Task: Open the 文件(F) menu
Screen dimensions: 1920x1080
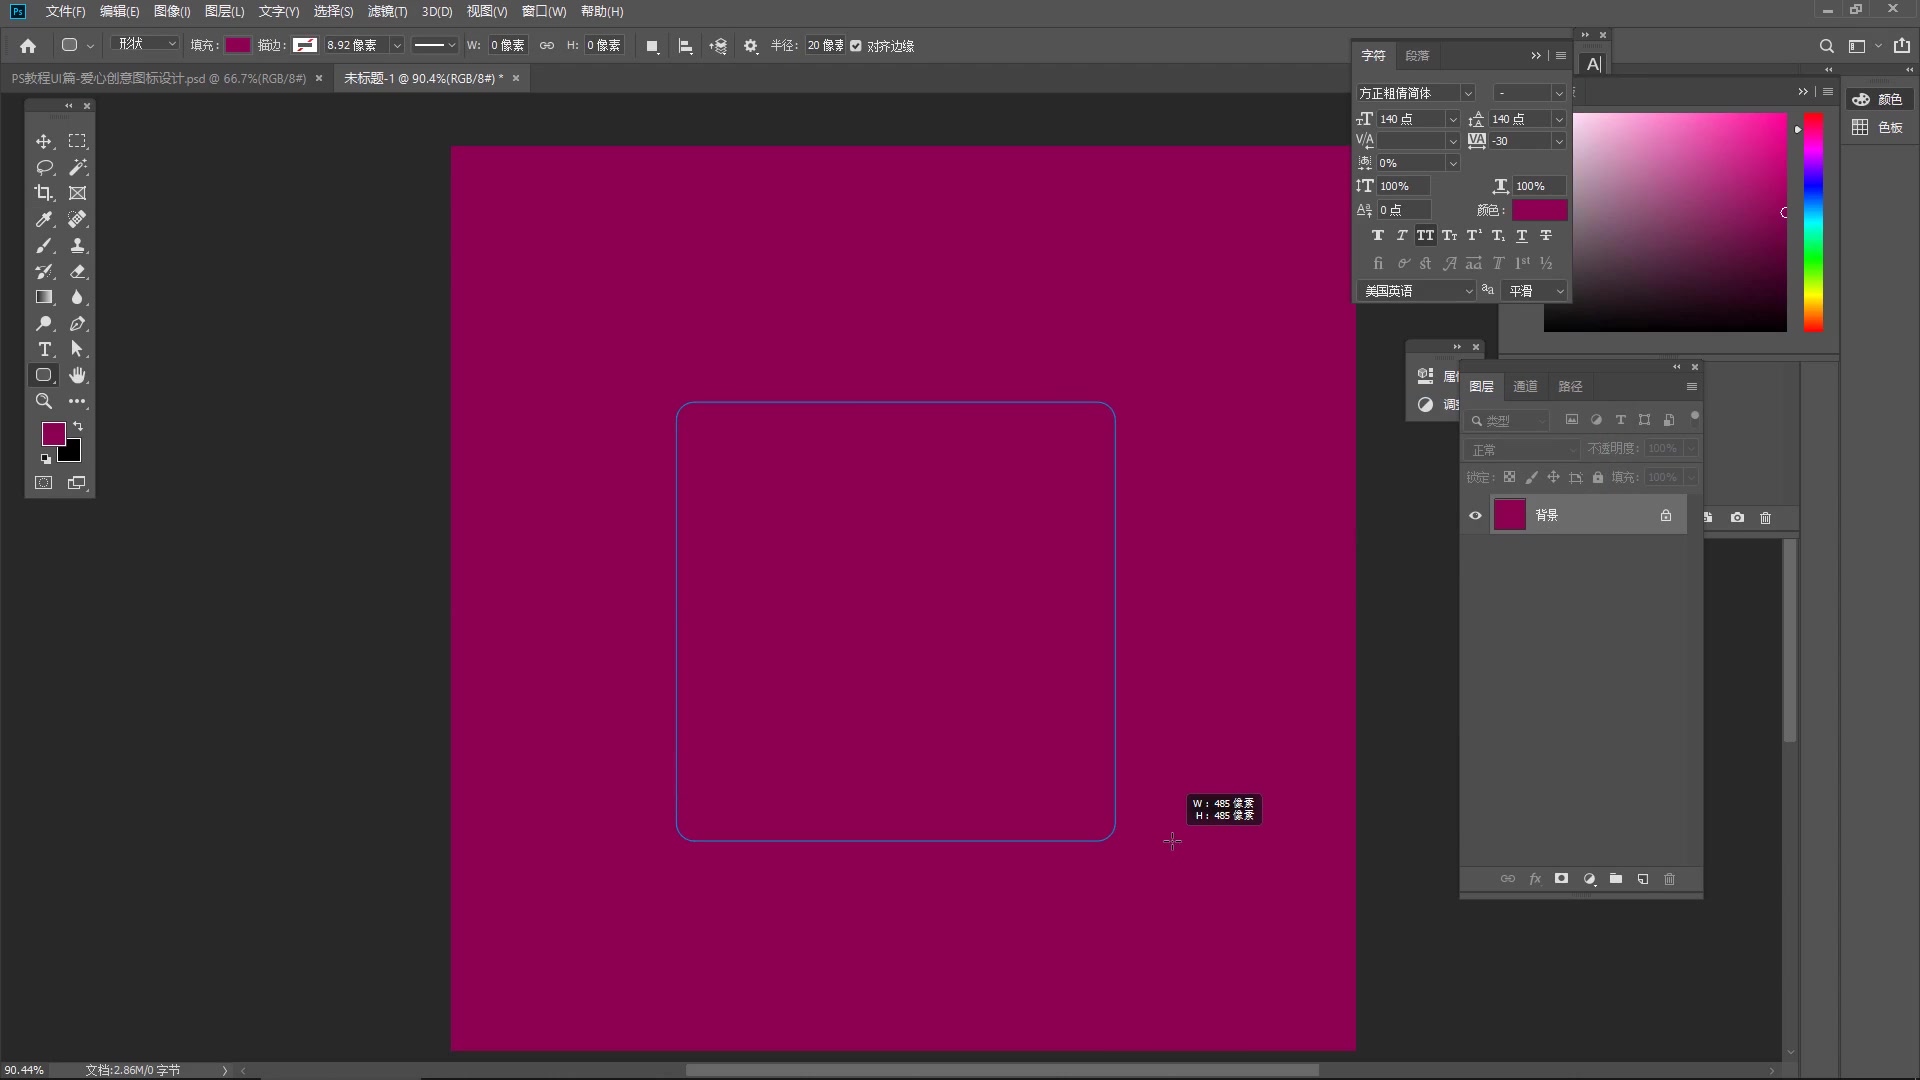Action: (65, 12)
